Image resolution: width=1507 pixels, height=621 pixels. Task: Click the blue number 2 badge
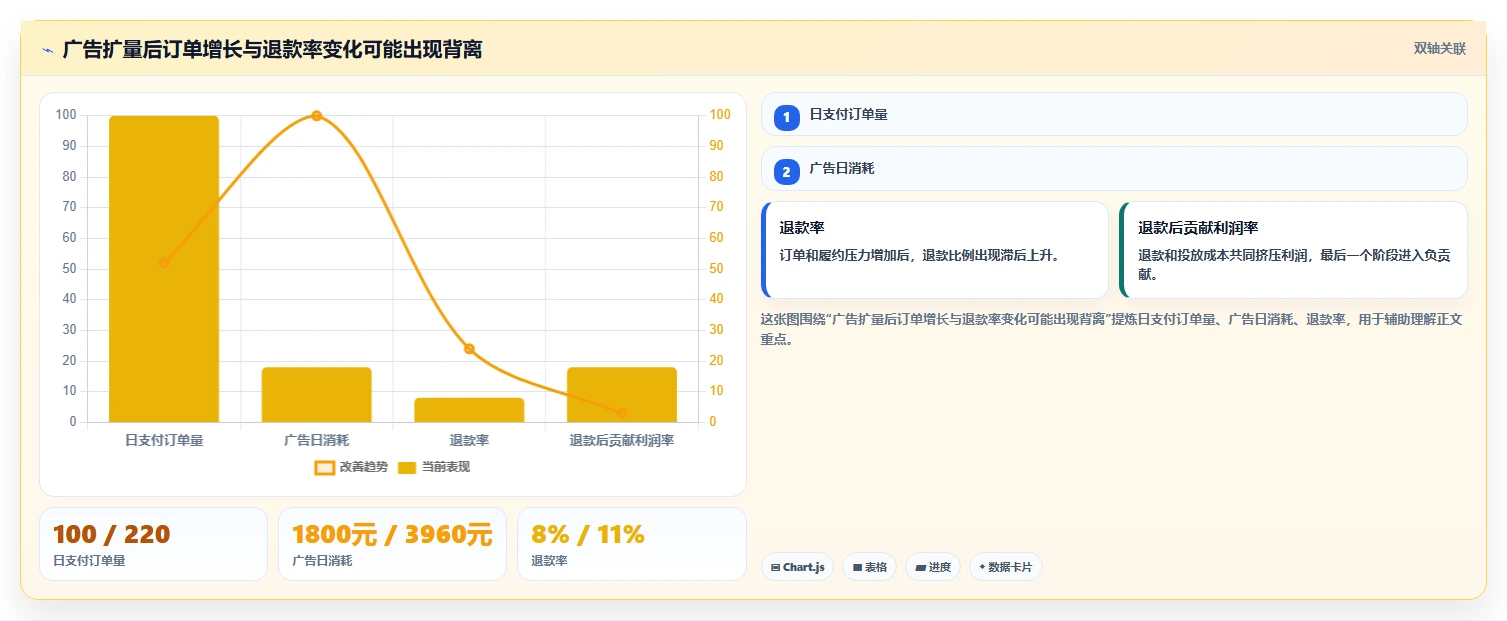click(x=786, y=172)
